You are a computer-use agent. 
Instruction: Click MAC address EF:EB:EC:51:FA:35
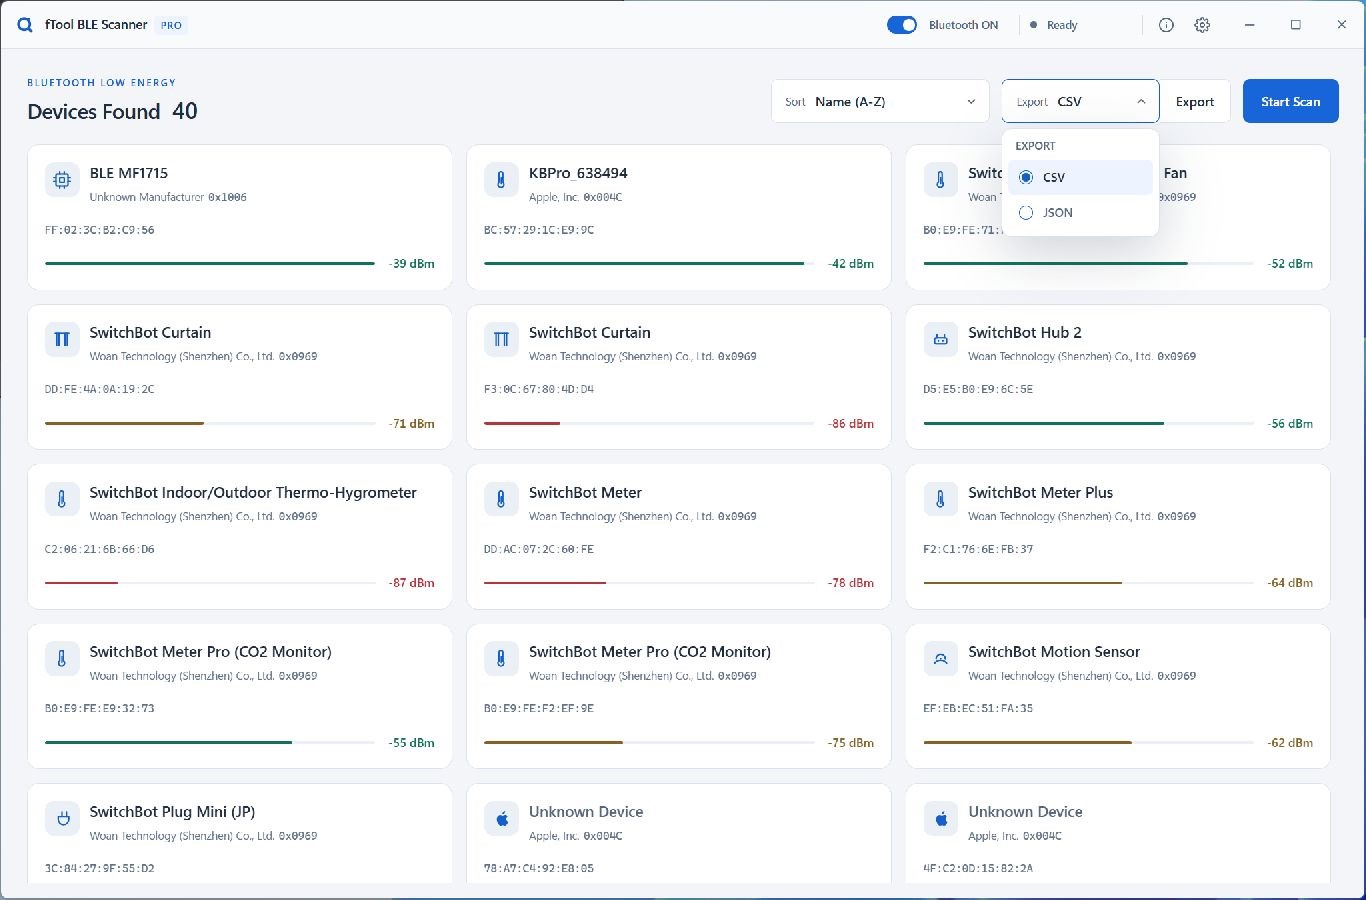pos(978,708)
